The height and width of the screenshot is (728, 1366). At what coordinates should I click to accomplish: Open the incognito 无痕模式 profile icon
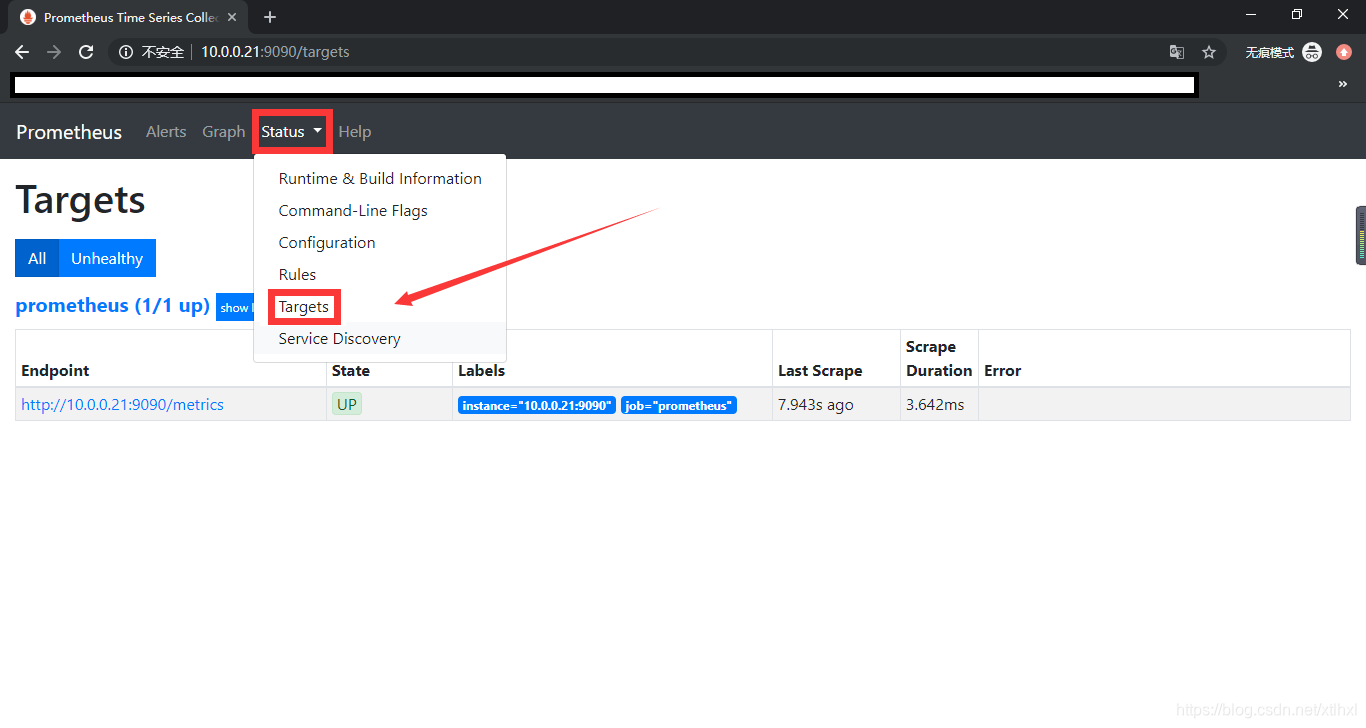tap(1312, 52)
